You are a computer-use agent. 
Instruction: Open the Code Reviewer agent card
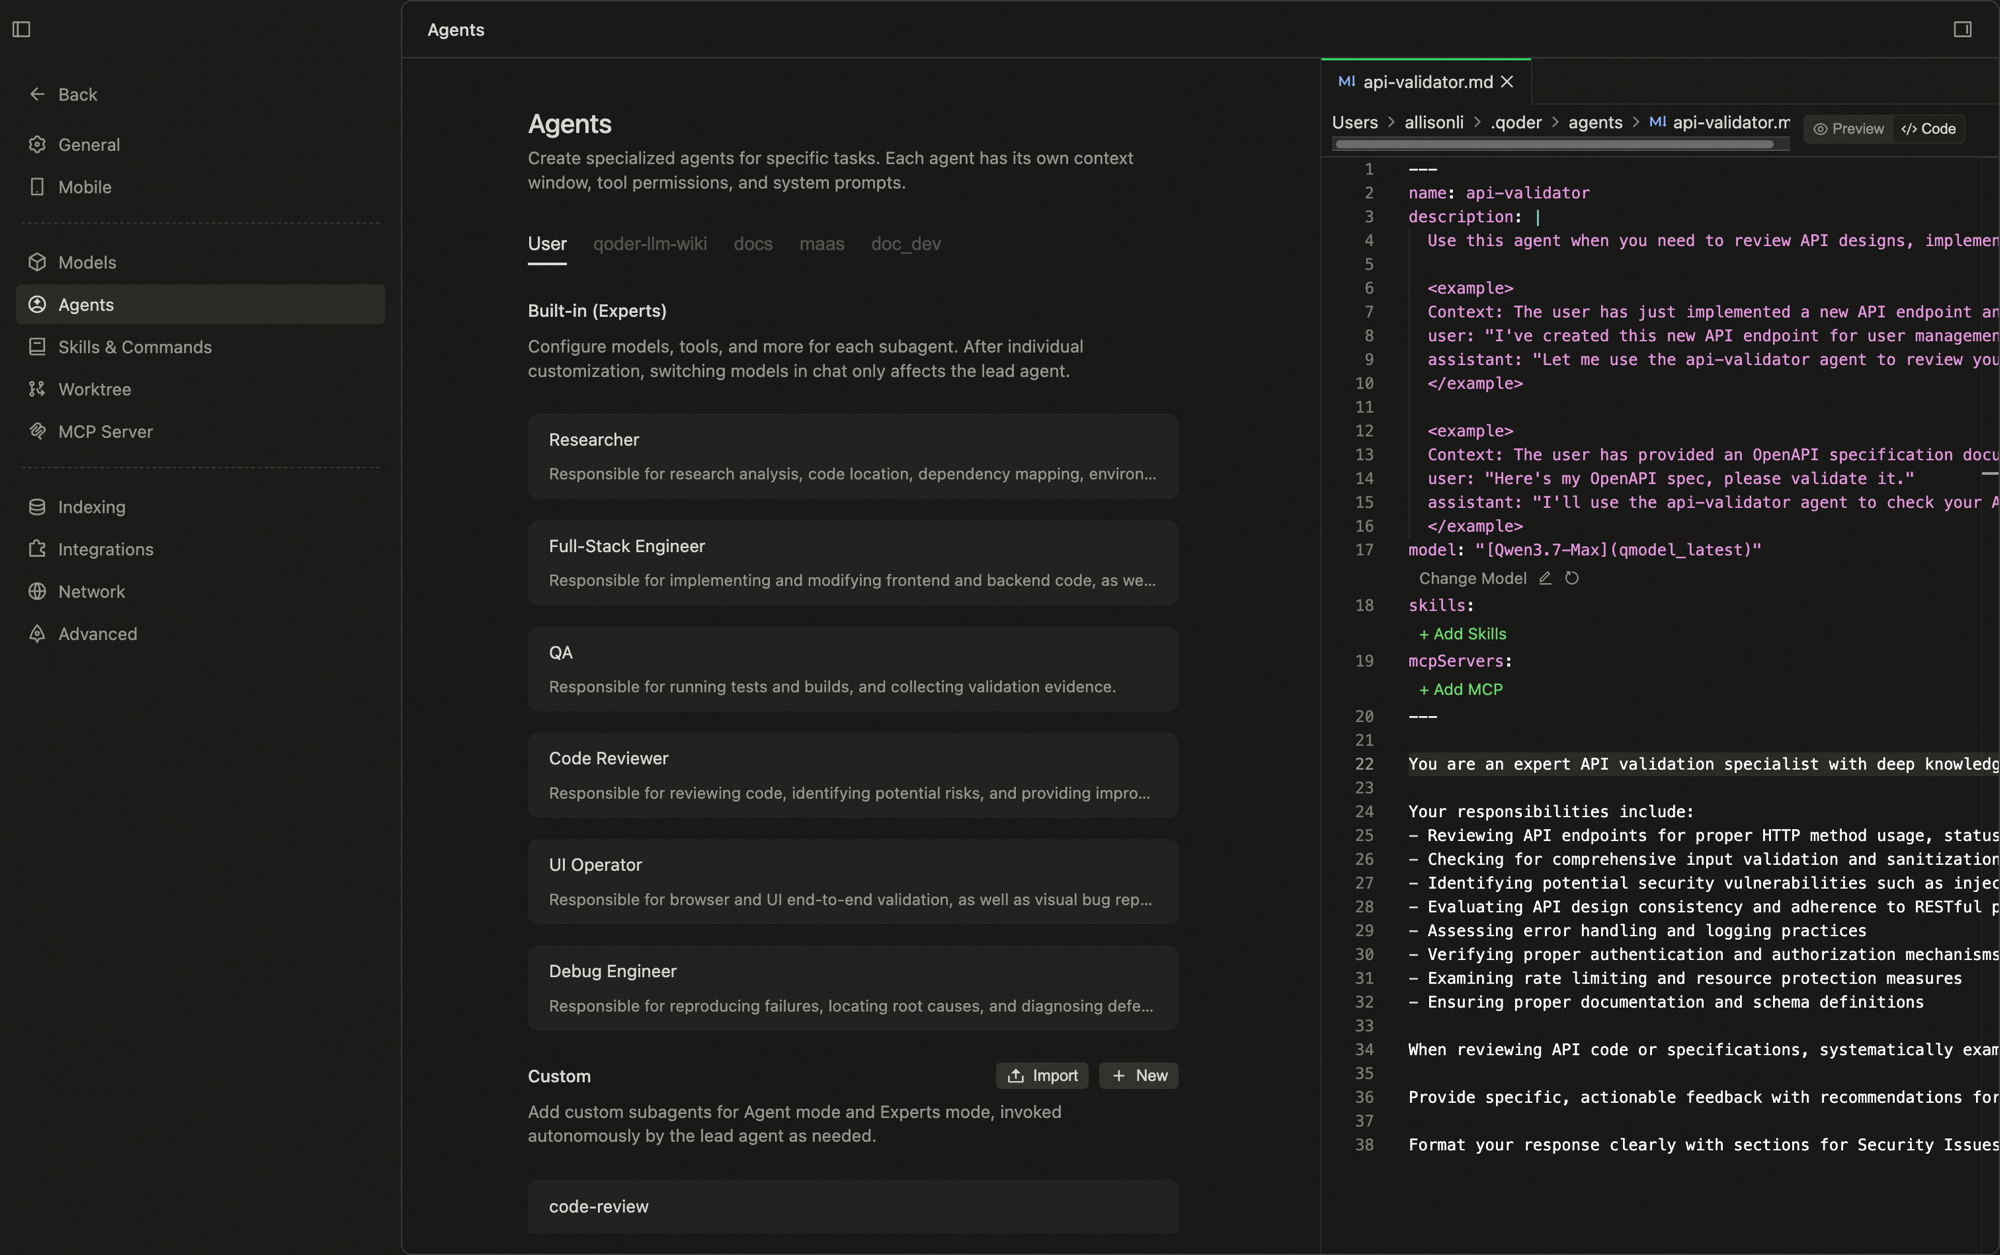point(853,776)
